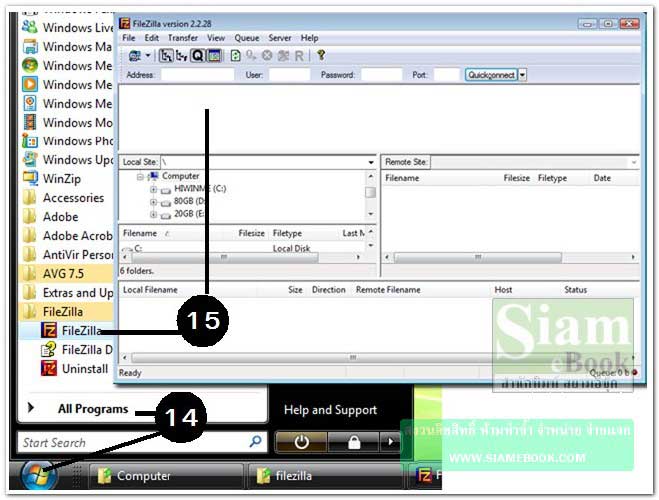Click the Uninstall FileZilla shortcut
Image resolution: width=659 pixels, height=500 pixels.
[74, 368]
